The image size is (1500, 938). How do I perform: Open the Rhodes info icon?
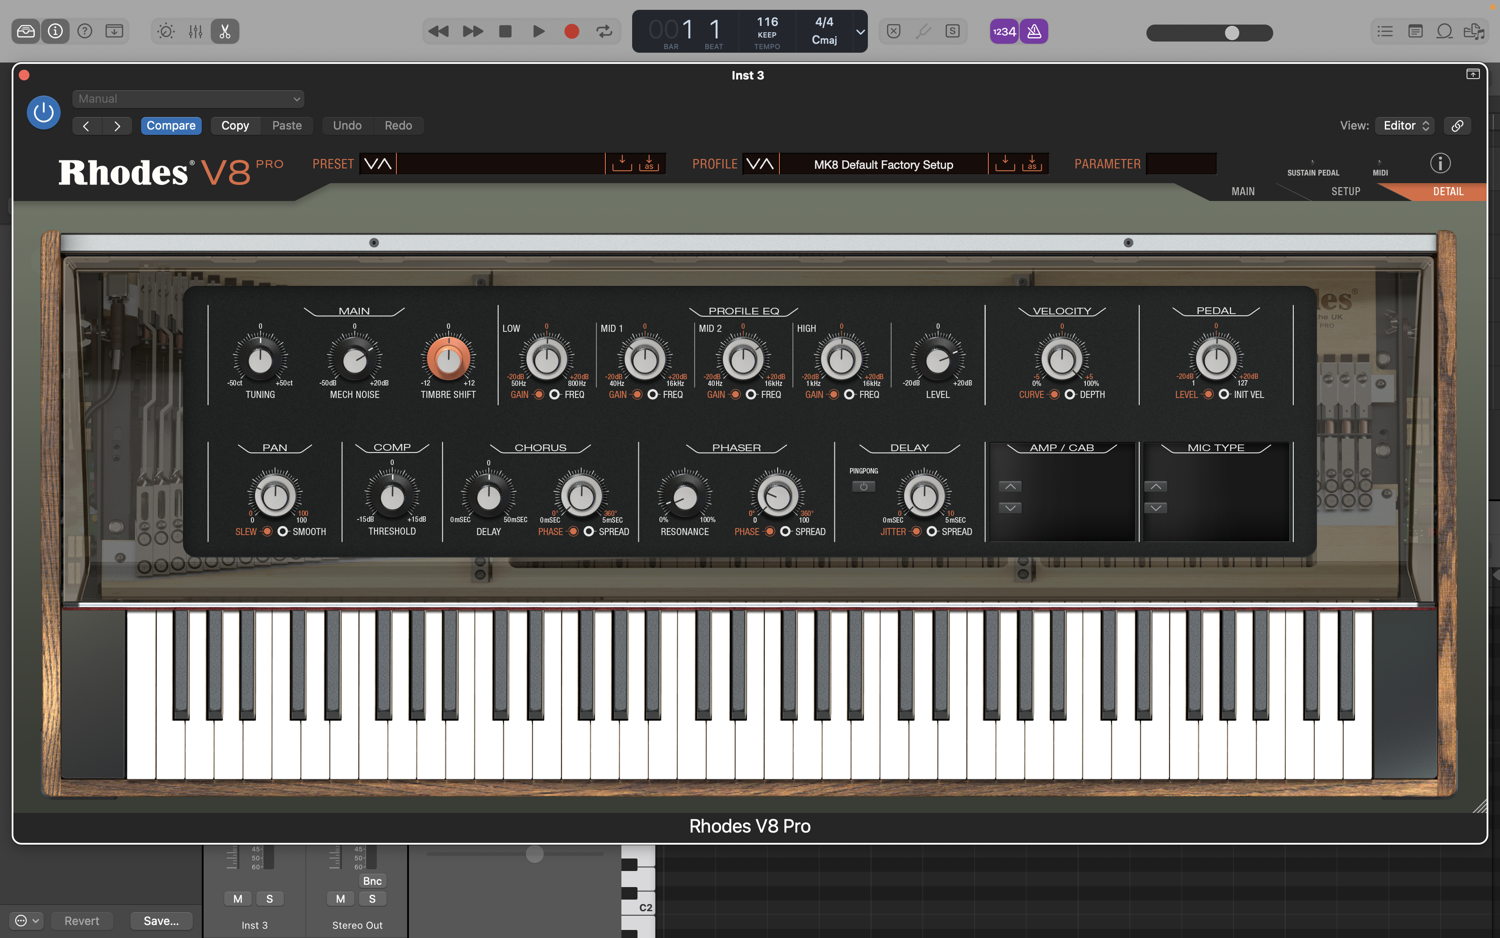(1440, 164)
